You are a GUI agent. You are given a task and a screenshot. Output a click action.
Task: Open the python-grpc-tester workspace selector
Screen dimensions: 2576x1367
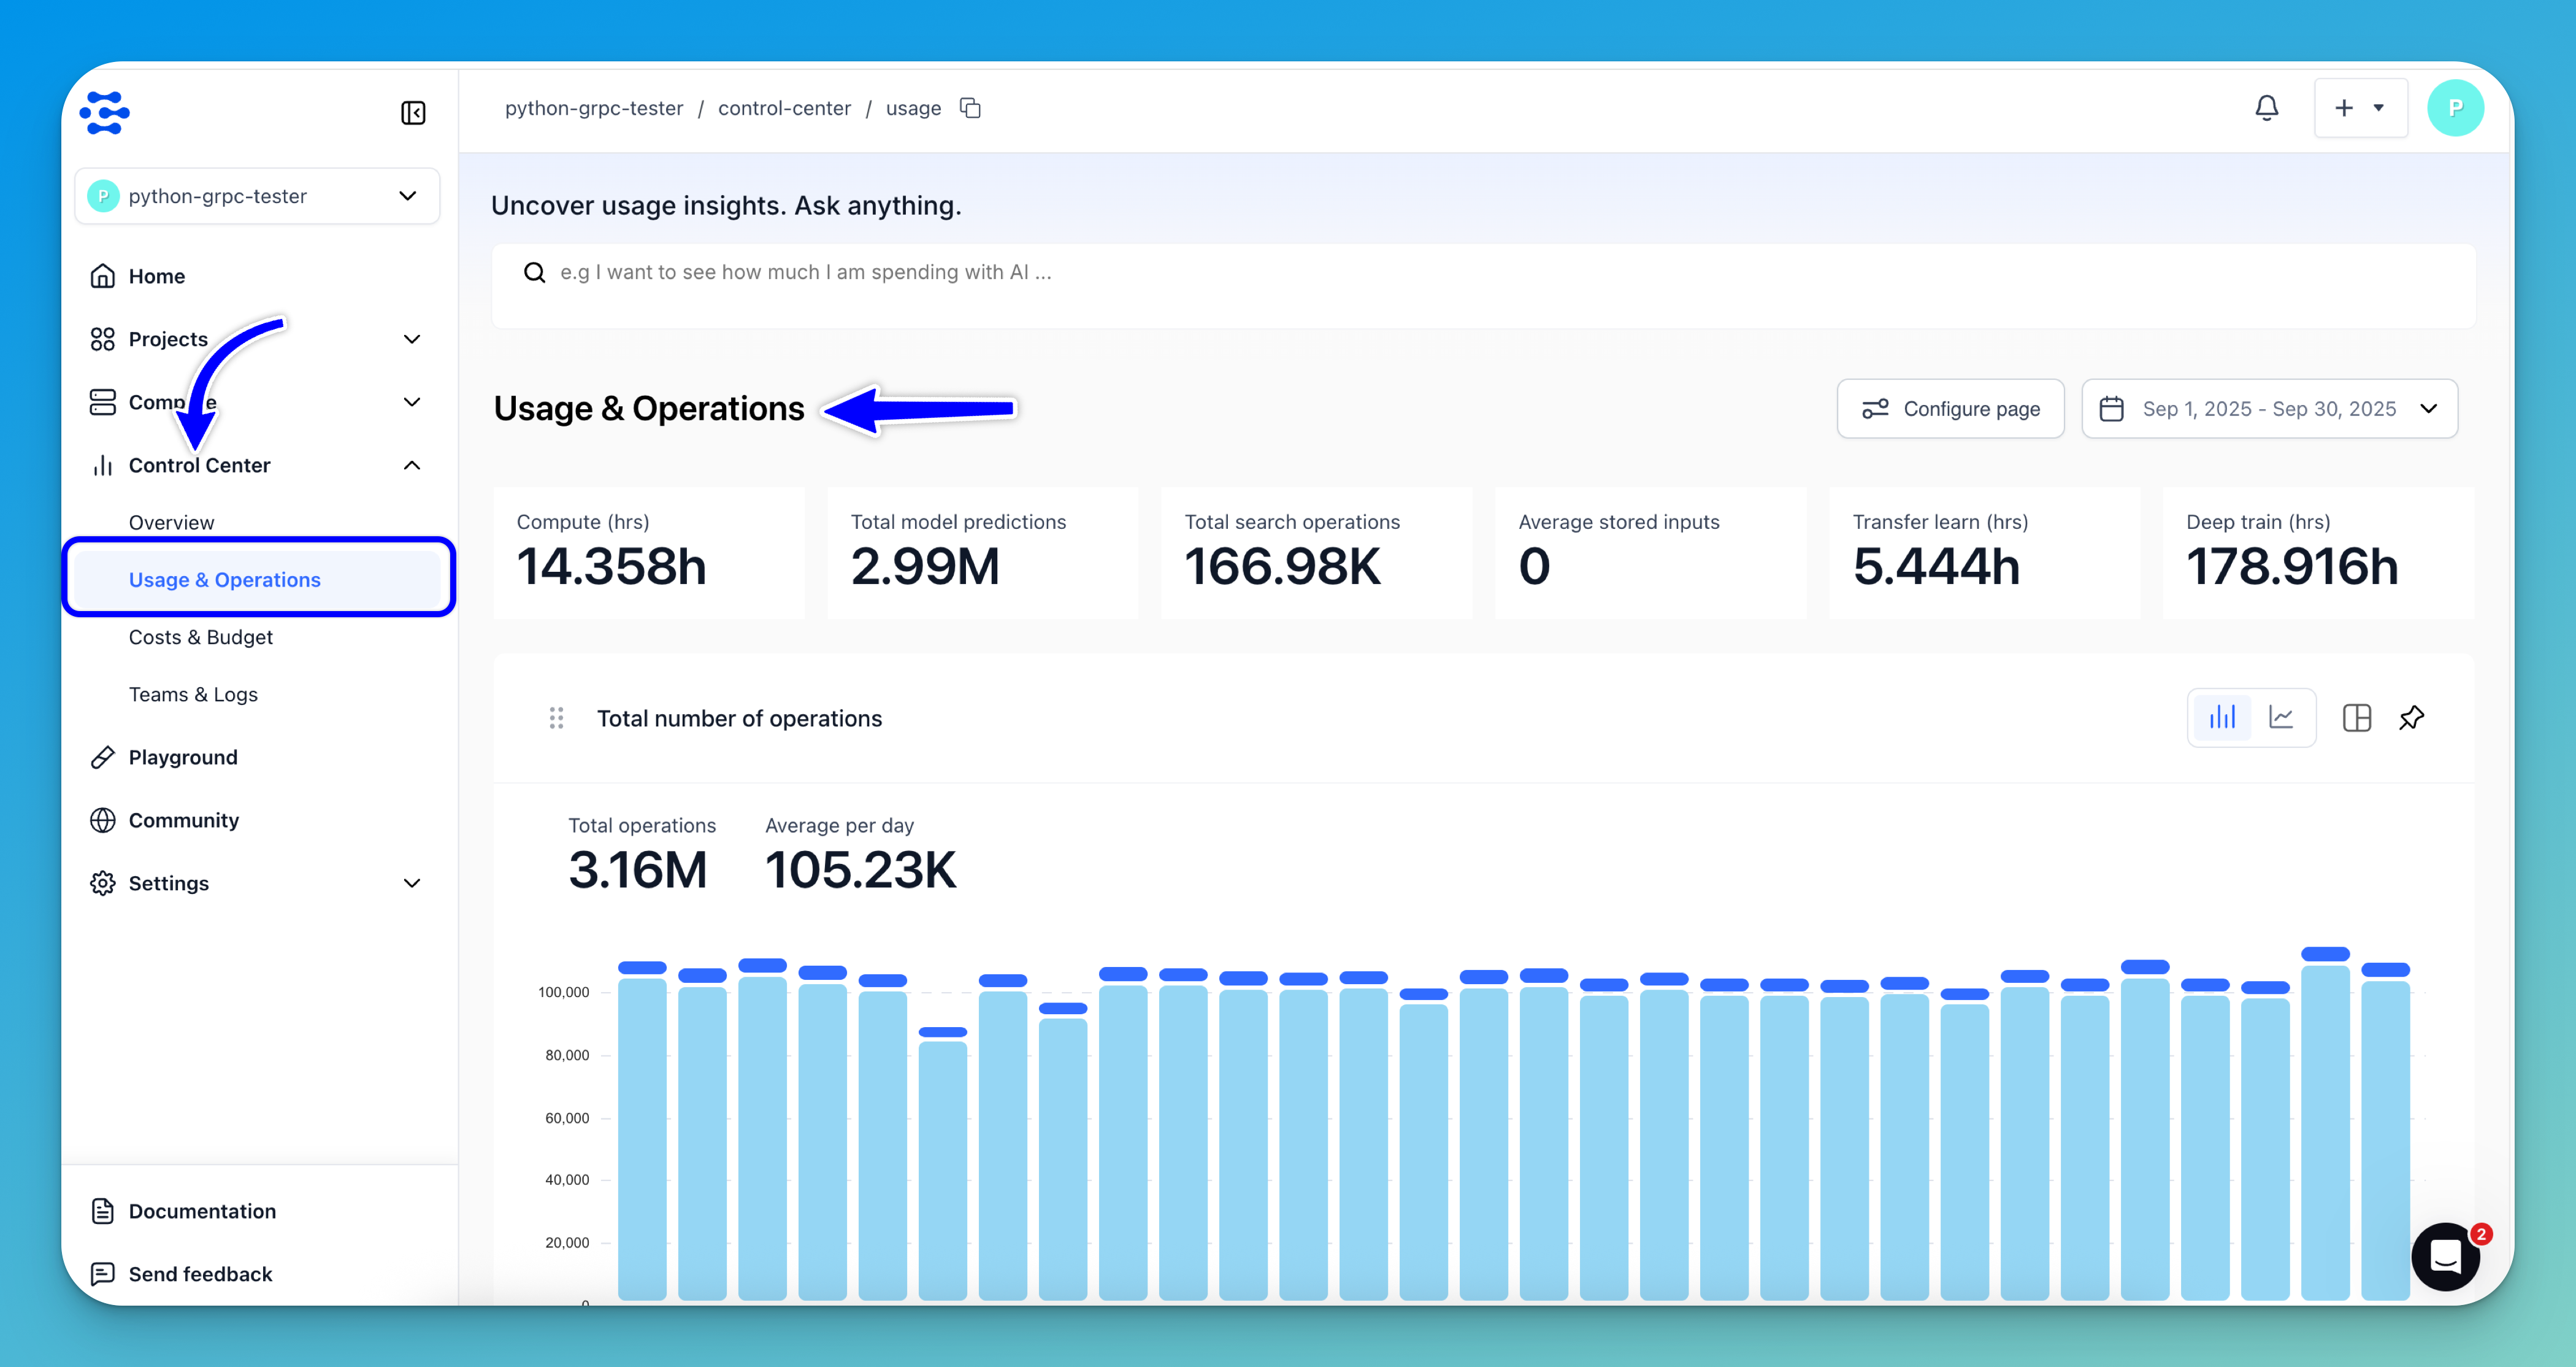(x=257, y=196)
